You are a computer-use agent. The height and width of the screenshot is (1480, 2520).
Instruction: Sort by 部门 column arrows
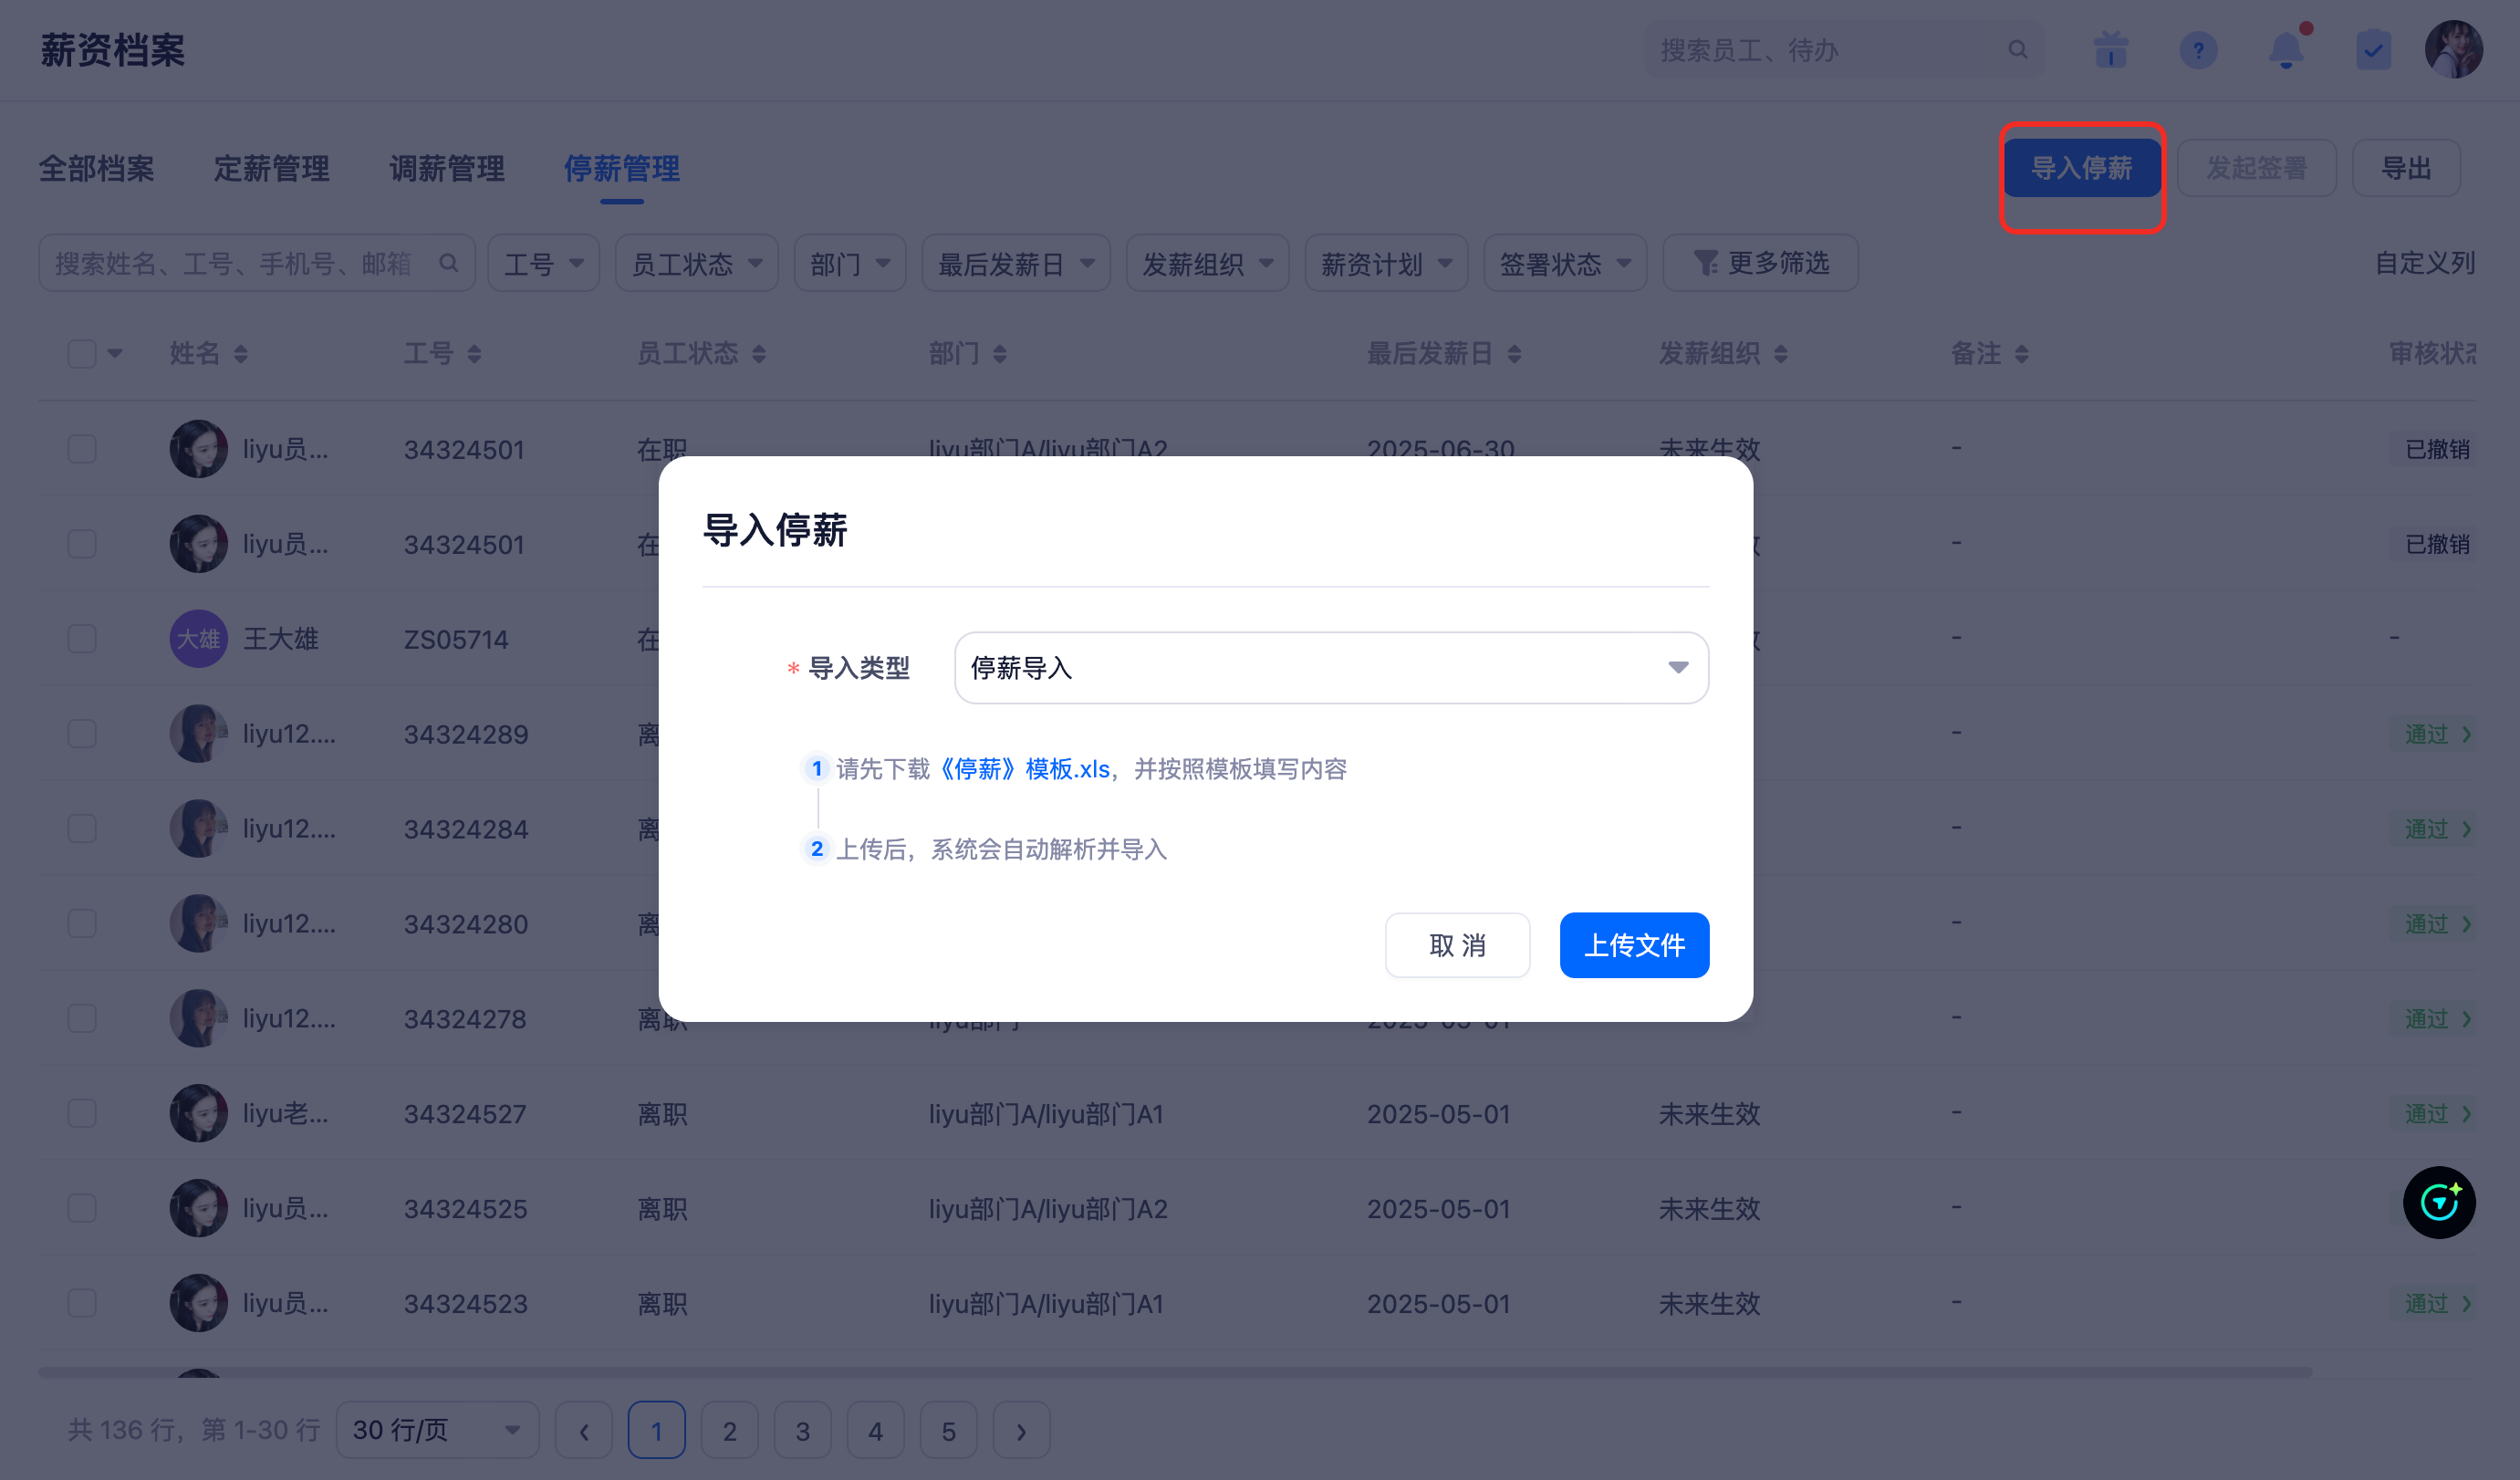[x=1000, y=354]
